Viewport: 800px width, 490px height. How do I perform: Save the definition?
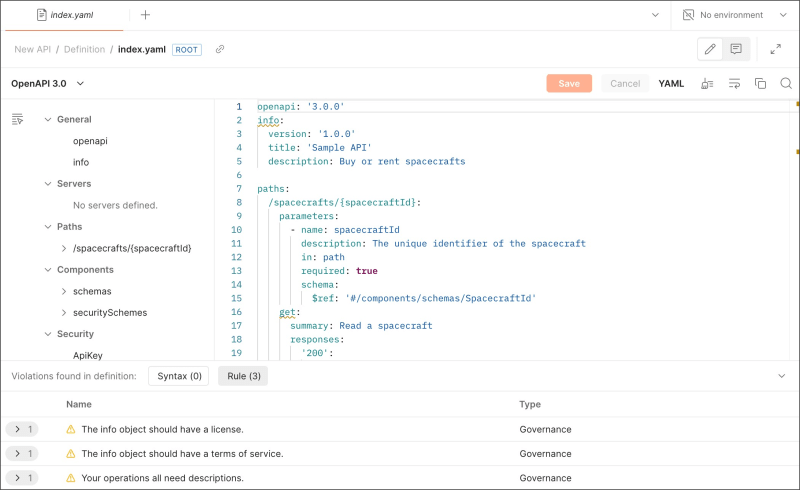pos(569,84)
